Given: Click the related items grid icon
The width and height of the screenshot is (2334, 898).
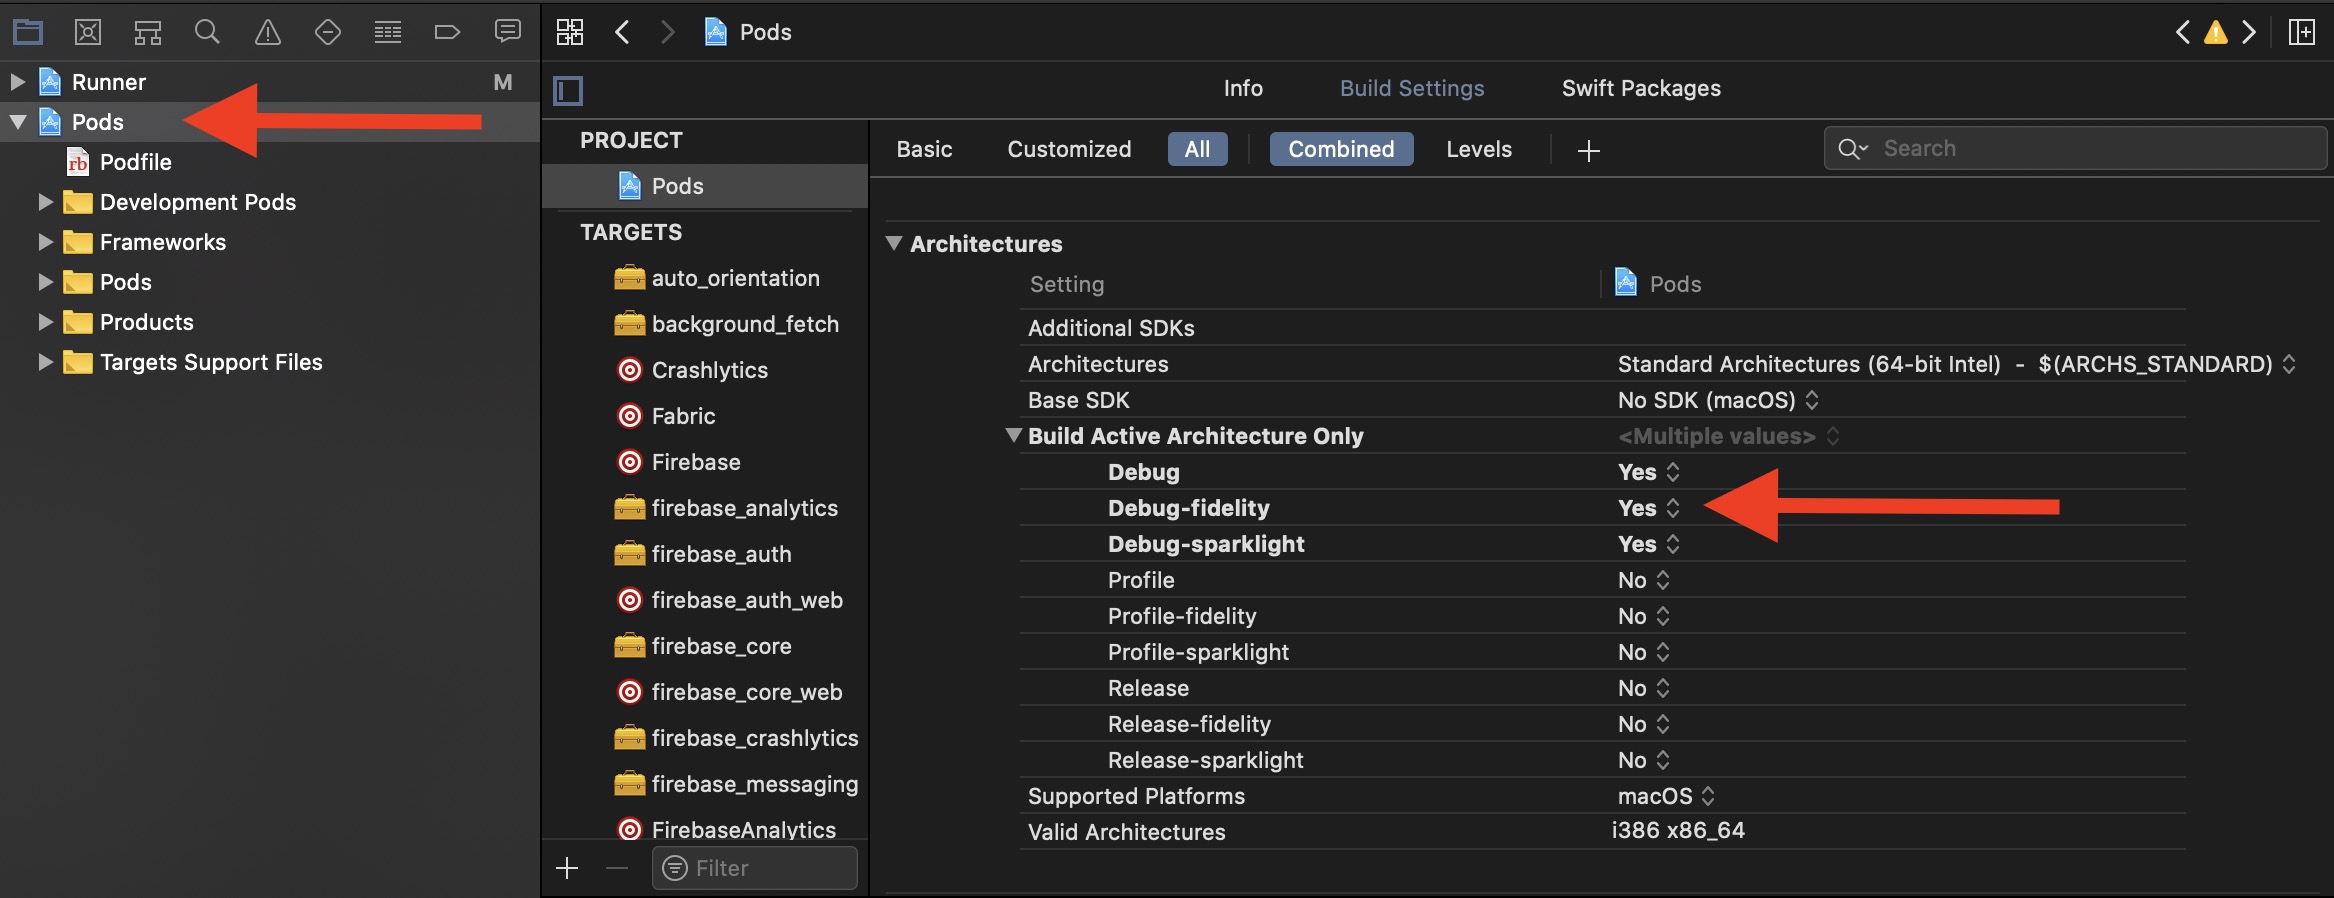Looking at the screenshot, I should (570, 32).
